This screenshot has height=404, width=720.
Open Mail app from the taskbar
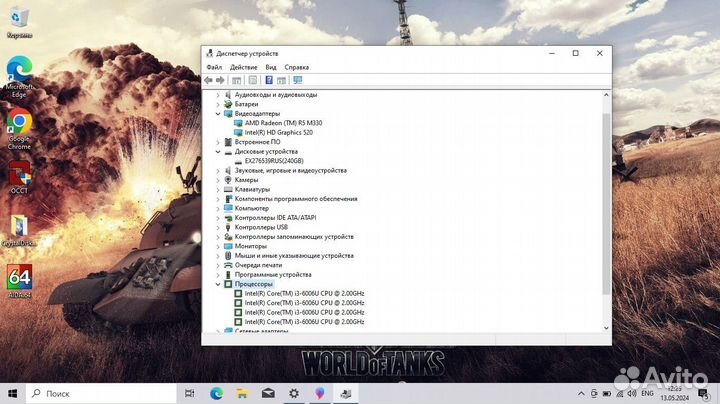(x=268, y=393)
